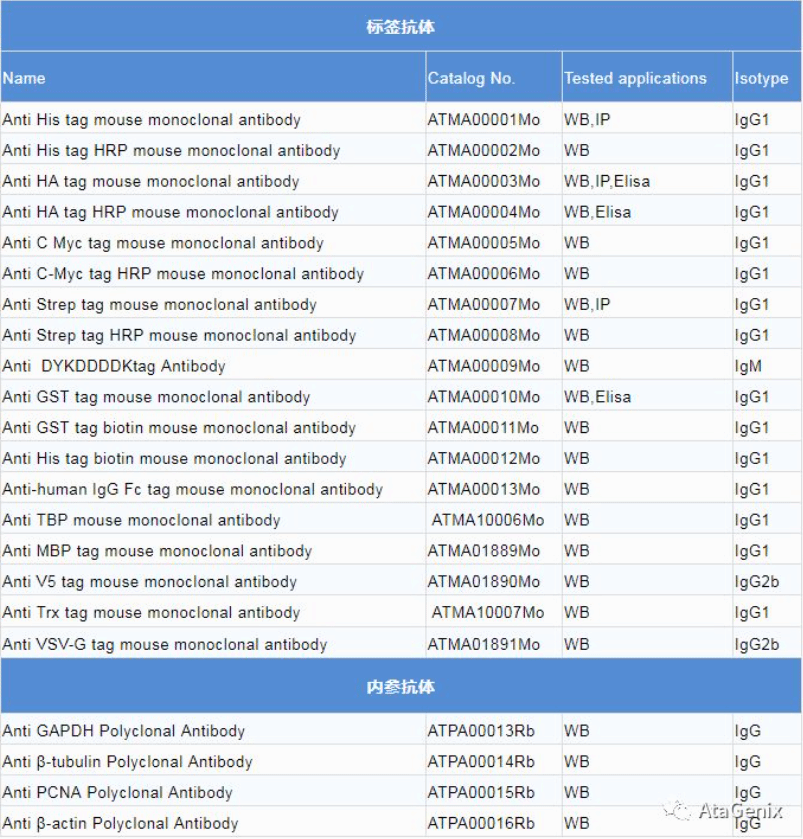Click 'Anti His tag HRP mouse monoclonal antibody'
Viewport: 803px width, 839px height.
171,150
